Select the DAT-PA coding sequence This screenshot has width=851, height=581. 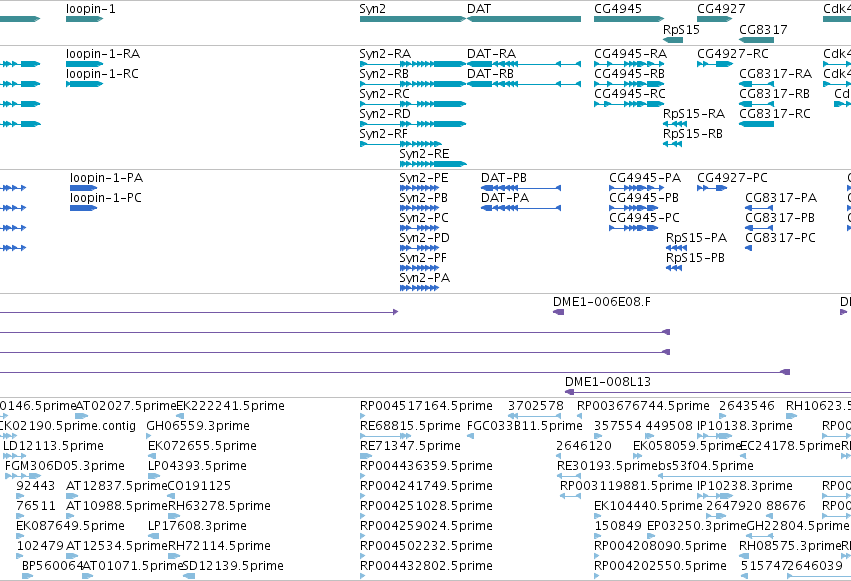(x=521, y=208)
